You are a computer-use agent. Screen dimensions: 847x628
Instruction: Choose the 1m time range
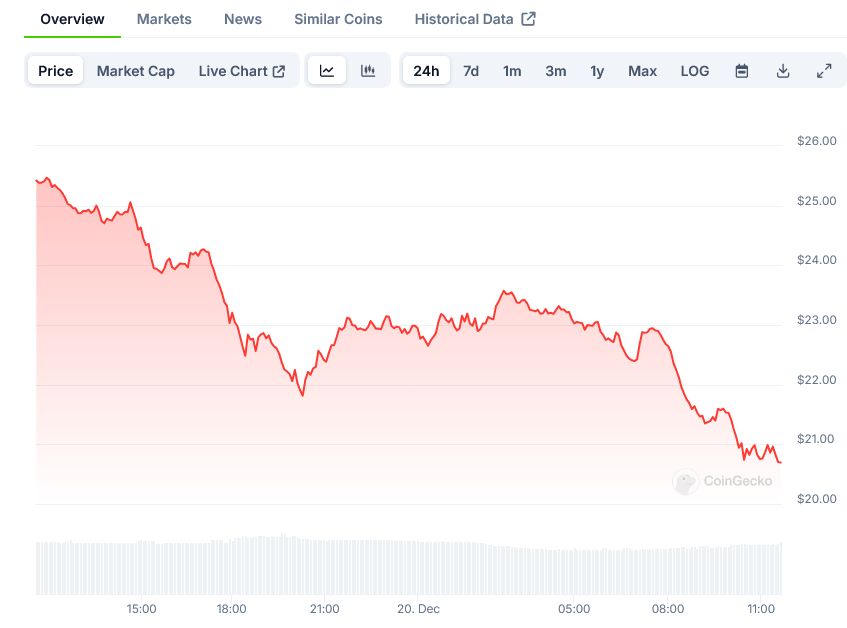click(x=512, y=71)
